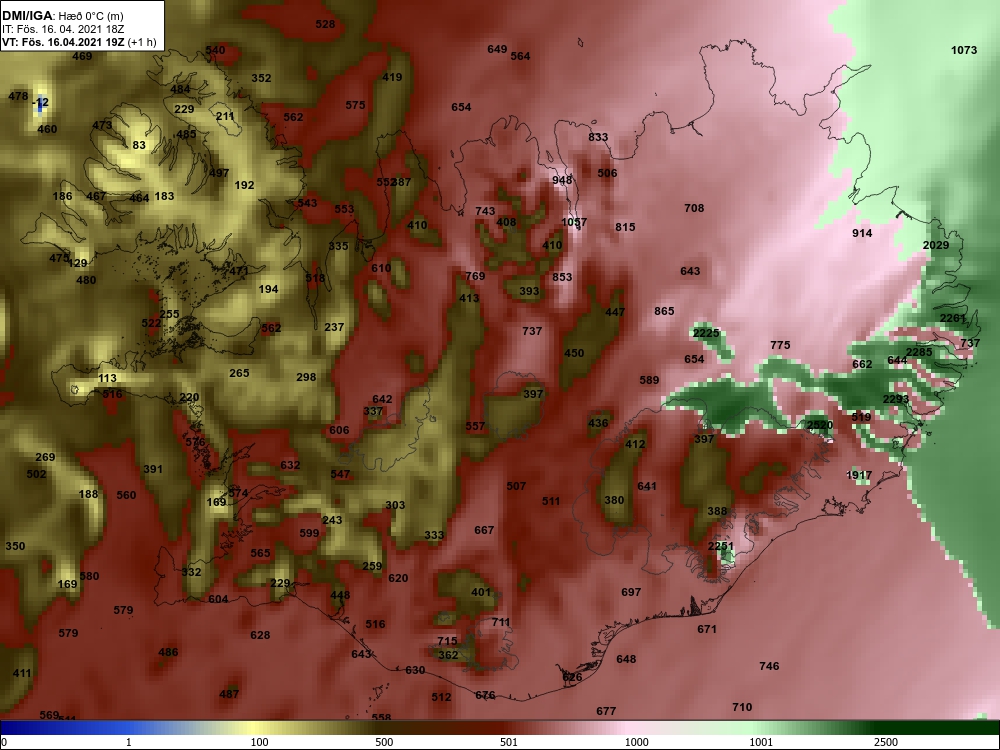Select the 743 height label
The width and height of the screenshot is (1000, 750).
[485, 211]
